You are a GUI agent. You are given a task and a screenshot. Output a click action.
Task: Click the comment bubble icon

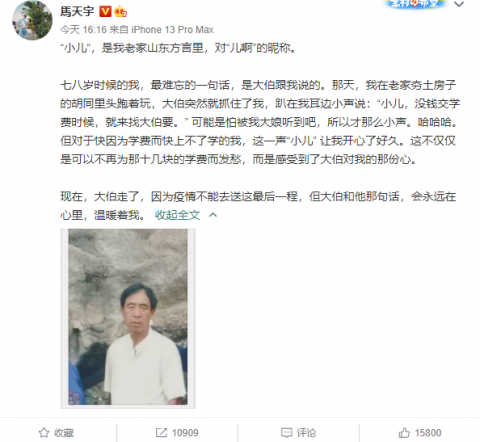286,433
